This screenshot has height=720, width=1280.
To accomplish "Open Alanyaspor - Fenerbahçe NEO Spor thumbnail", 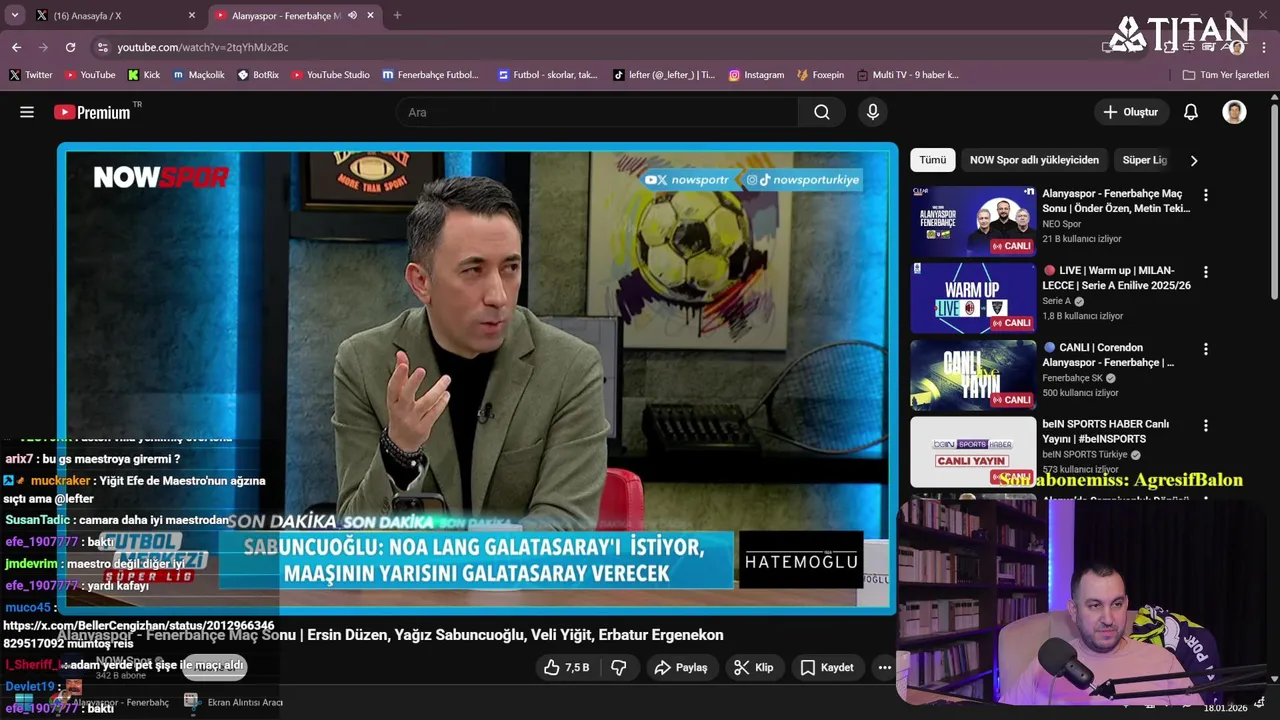I will [x=973, y=221].
